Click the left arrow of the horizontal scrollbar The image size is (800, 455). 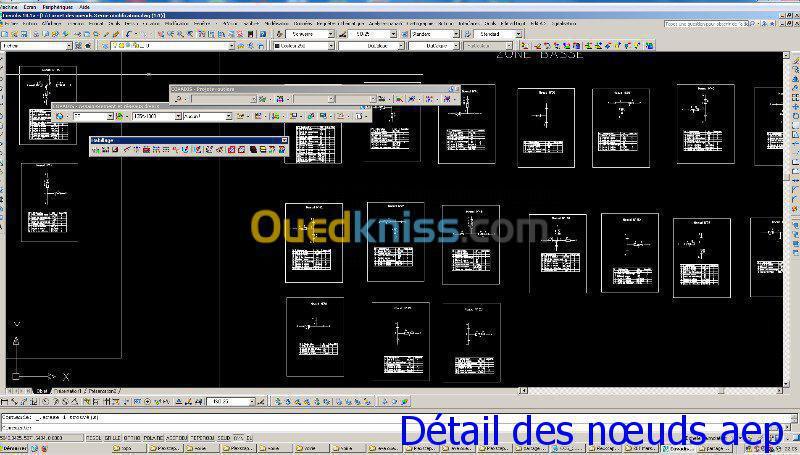point(523,391)
